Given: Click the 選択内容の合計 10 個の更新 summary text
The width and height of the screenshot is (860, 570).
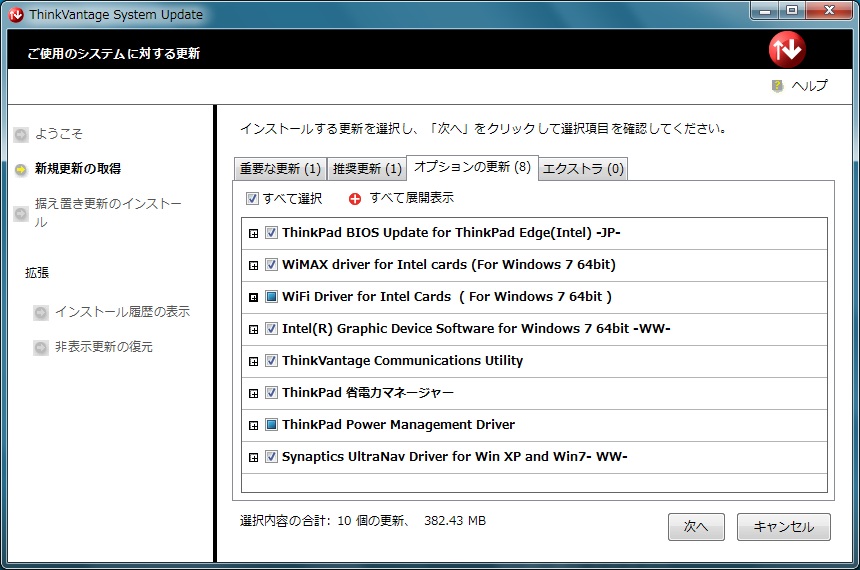Looking at the screenshot, I should (363, 521).
